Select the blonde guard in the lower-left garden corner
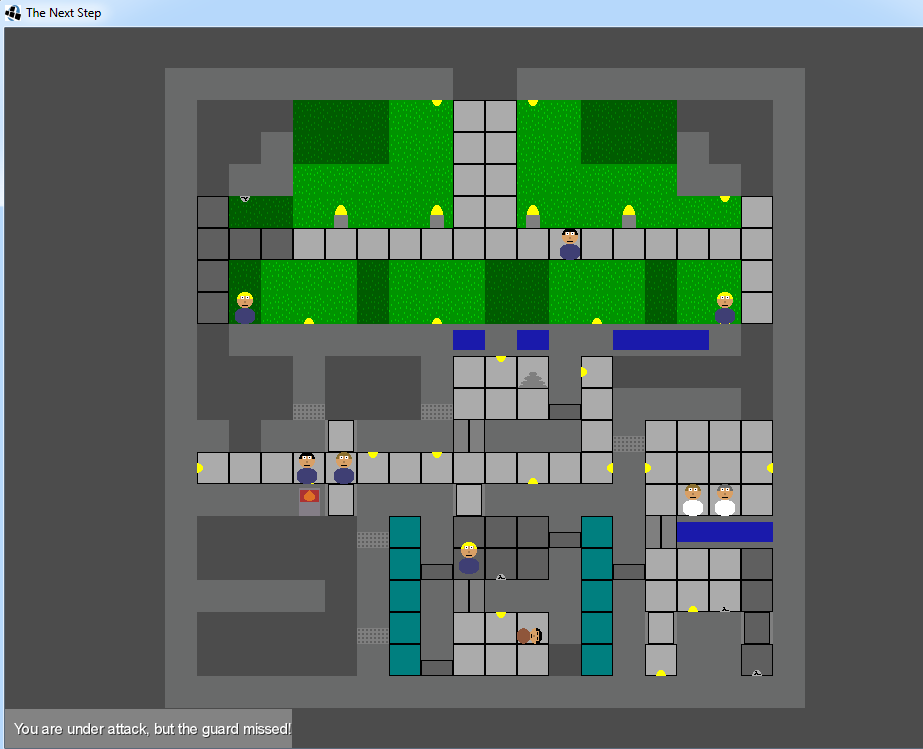This screenshot has height=749, width=923. coord(245,307)
